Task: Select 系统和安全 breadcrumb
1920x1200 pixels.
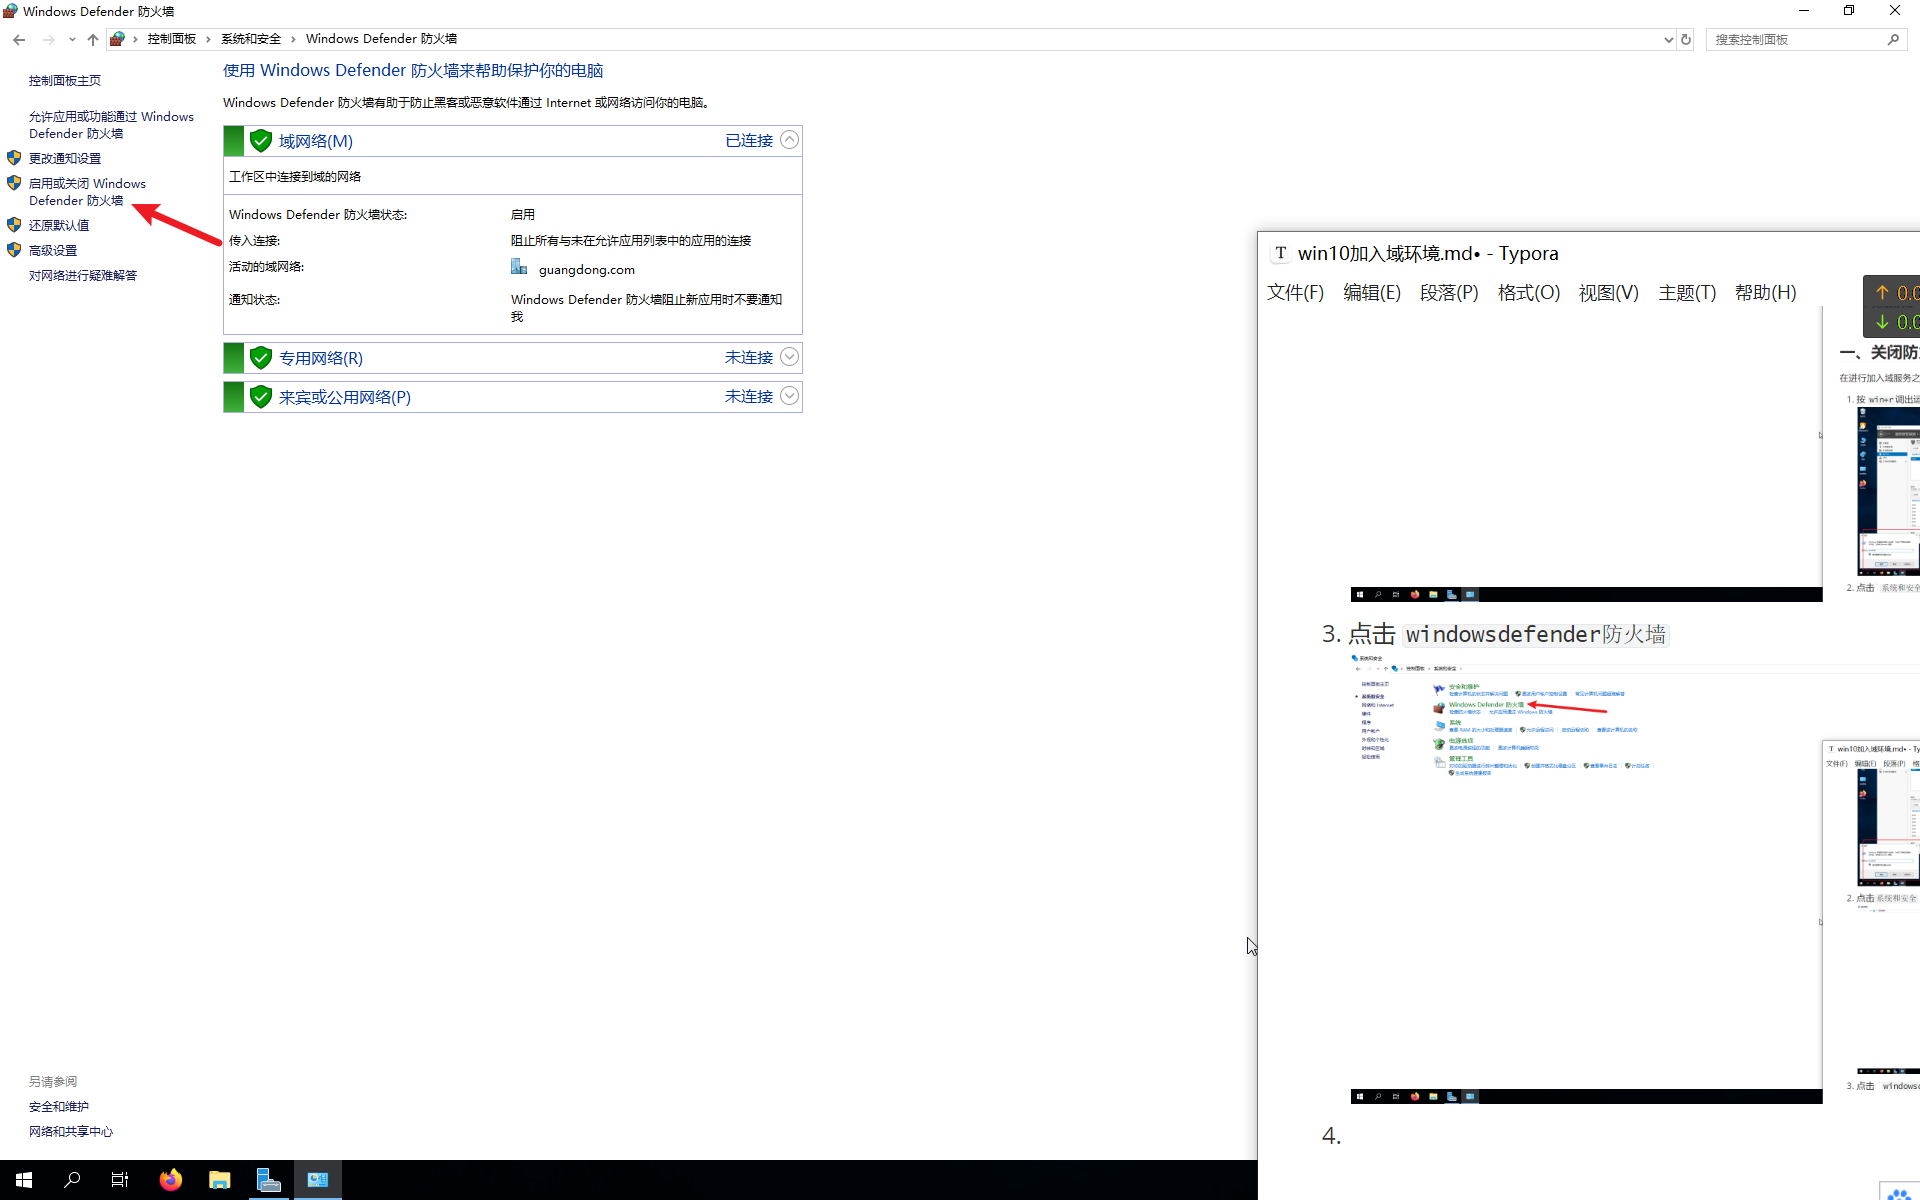Action: pyautogui.click(x=251, y=39)
